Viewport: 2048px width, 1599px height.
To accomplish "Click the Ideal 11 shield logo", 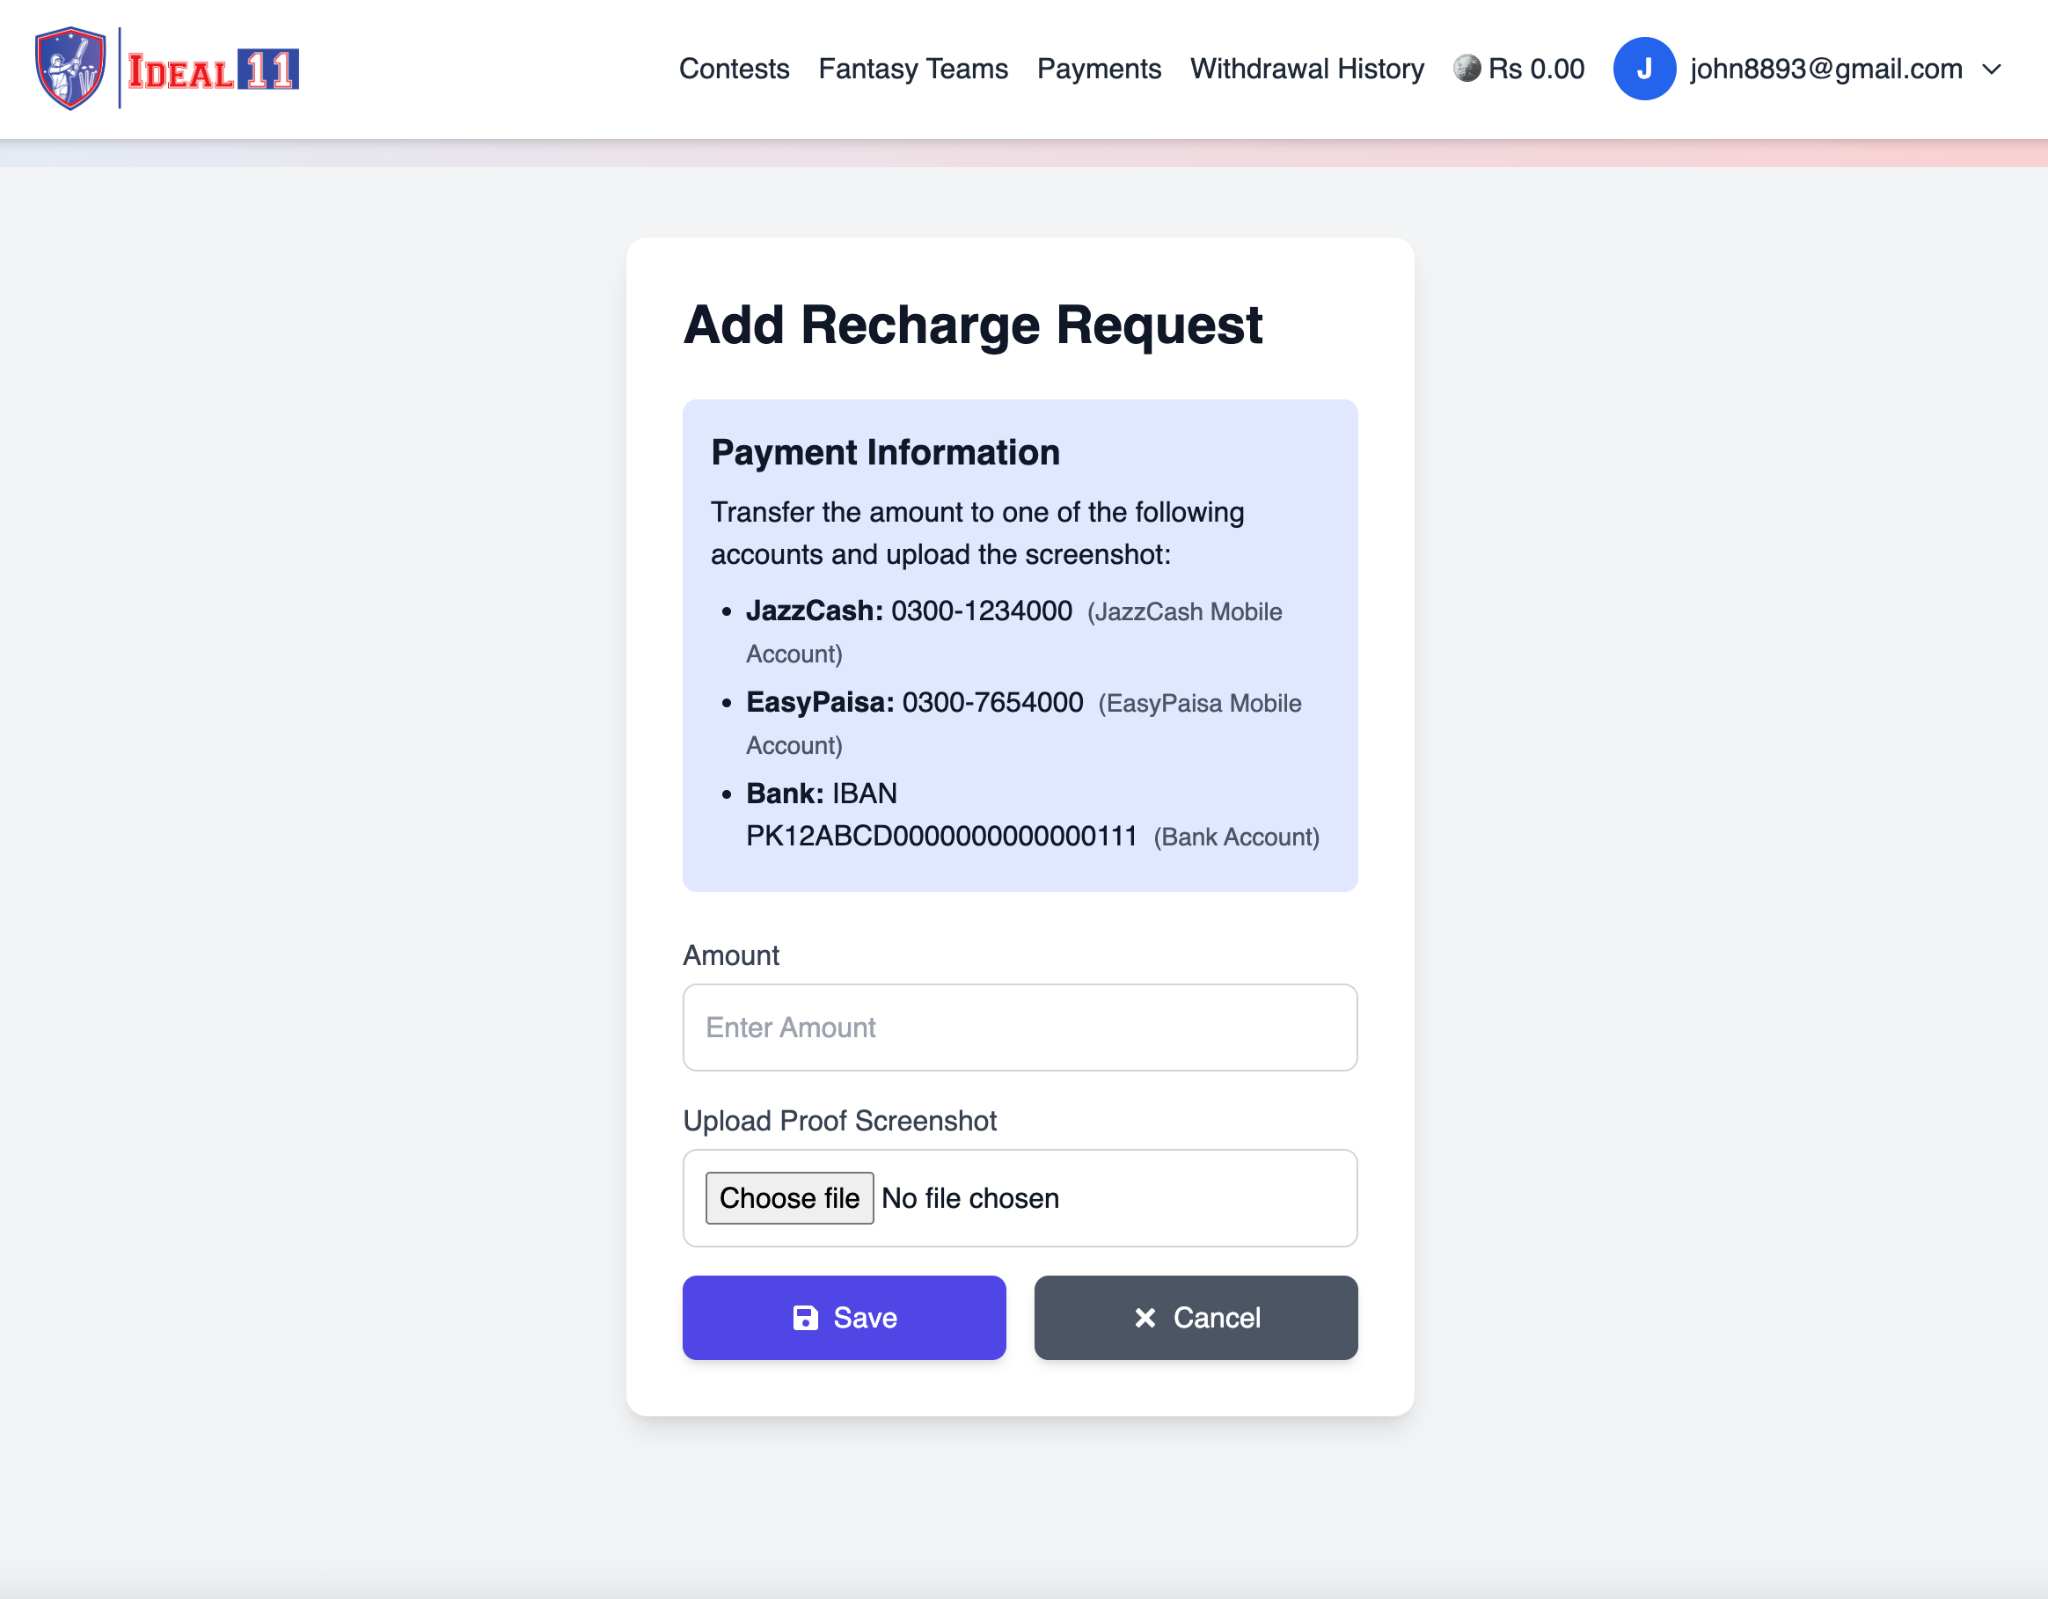I will pos(70,68).
